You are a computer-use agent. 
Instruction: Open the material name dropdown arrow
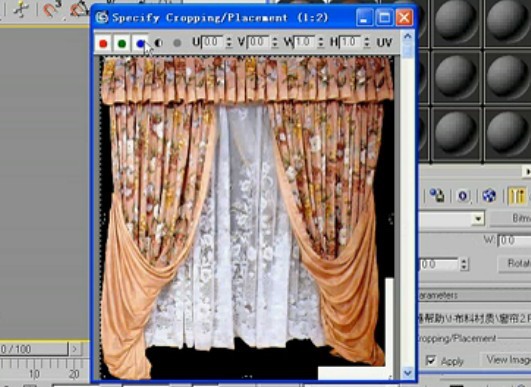coord(478,219)
